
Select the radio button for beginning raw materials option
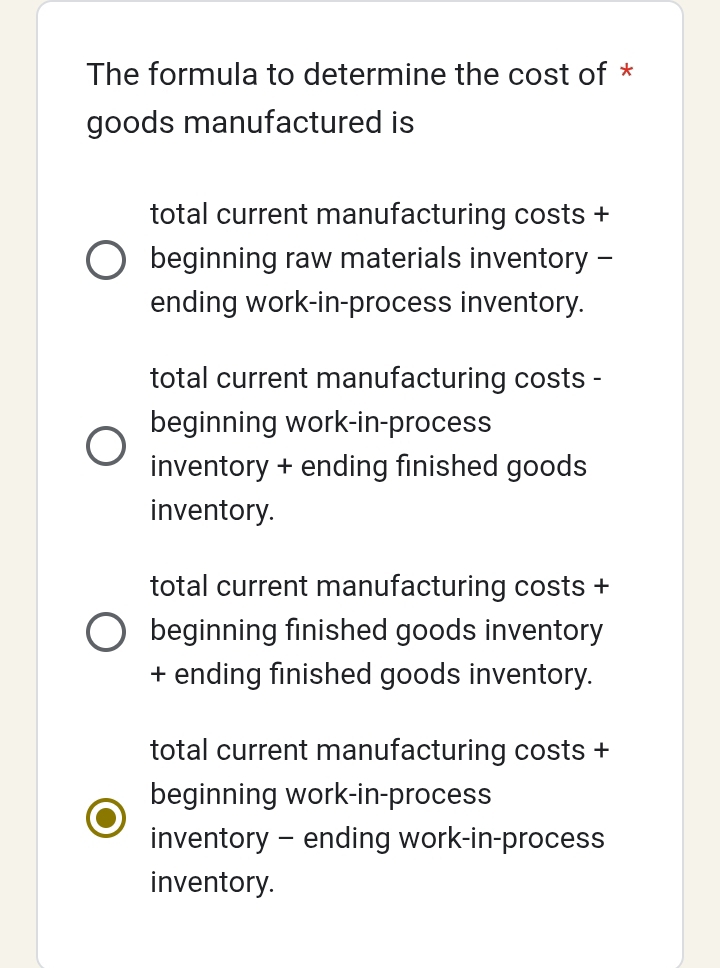pyautogui.click(x=106, y=259)
